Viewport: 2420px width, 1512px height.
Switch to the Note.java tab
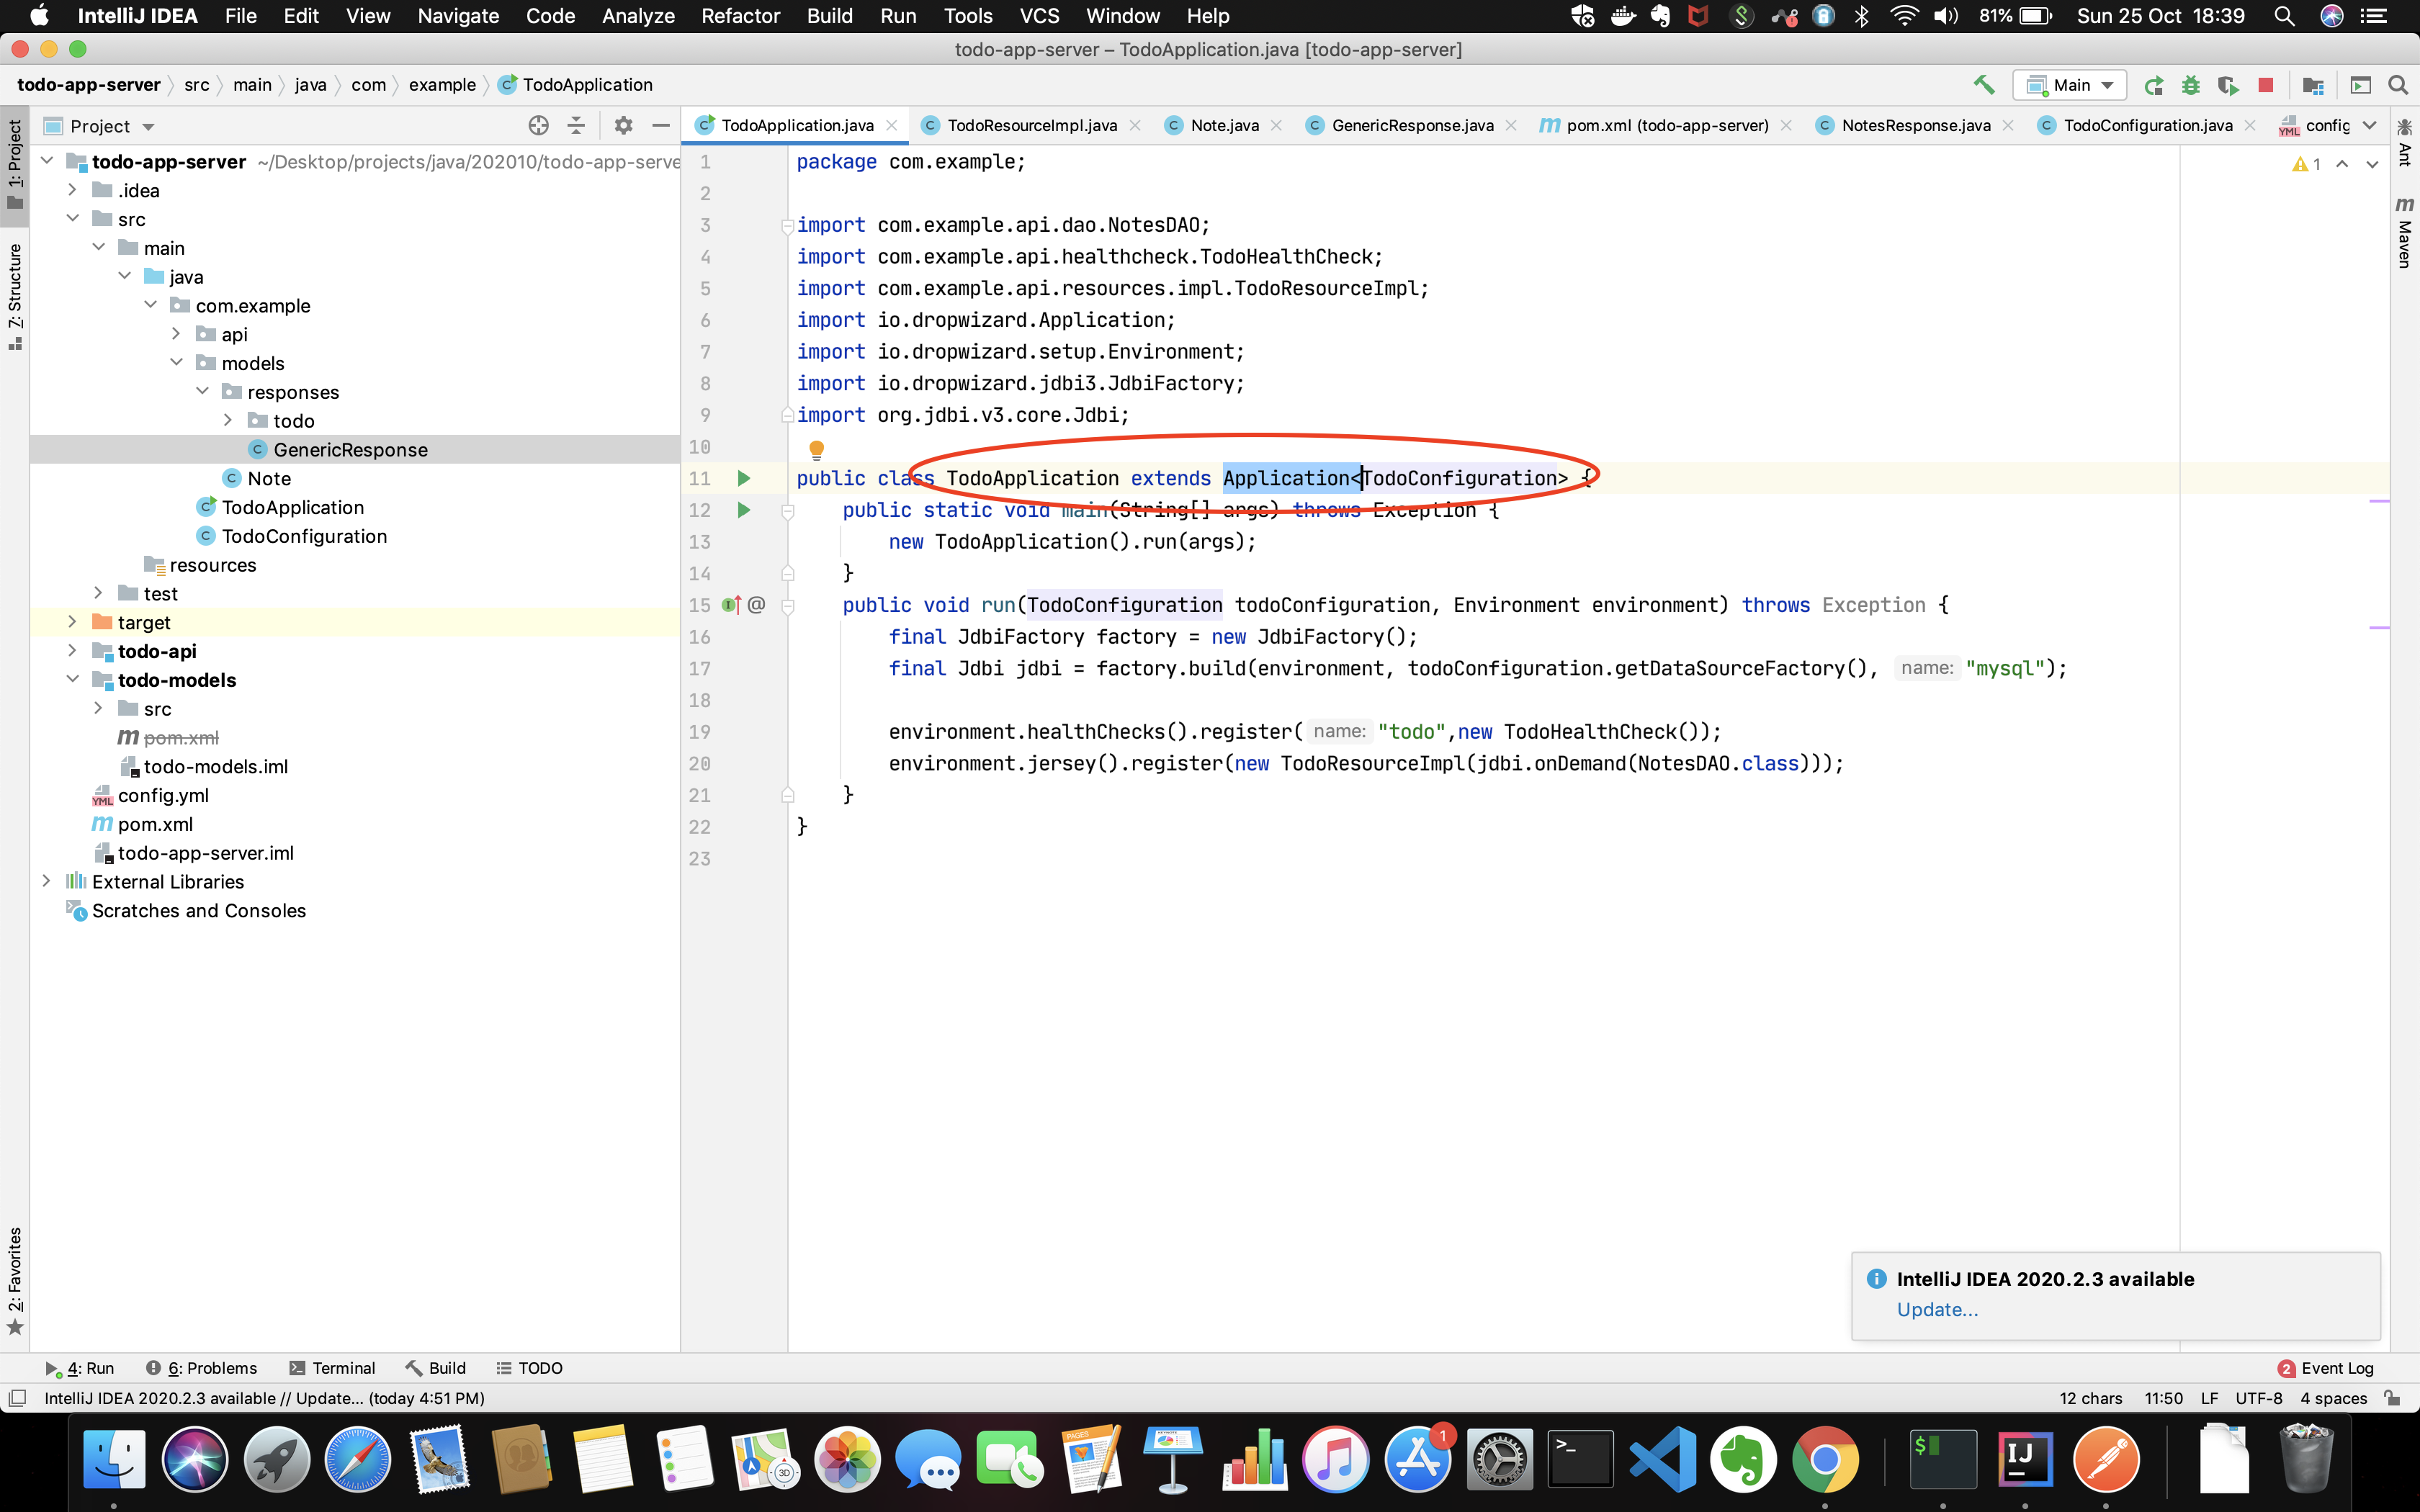pyautogui.click(x=1224, y=125)
